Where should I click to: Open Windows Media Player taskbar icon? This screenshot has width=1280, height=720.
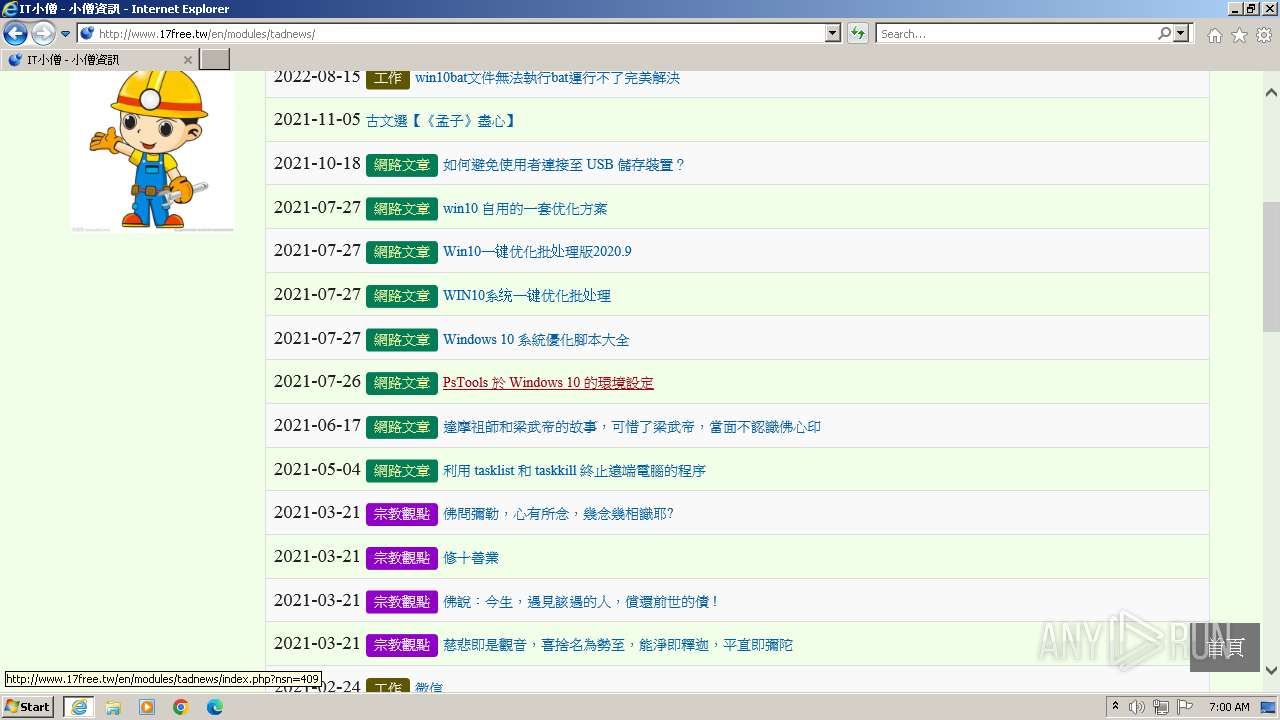(147, 707)
